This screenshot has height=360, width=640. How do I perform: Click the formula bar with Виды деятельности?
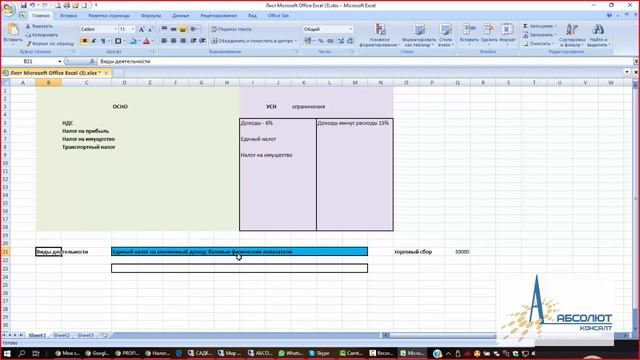click(365, 61)
